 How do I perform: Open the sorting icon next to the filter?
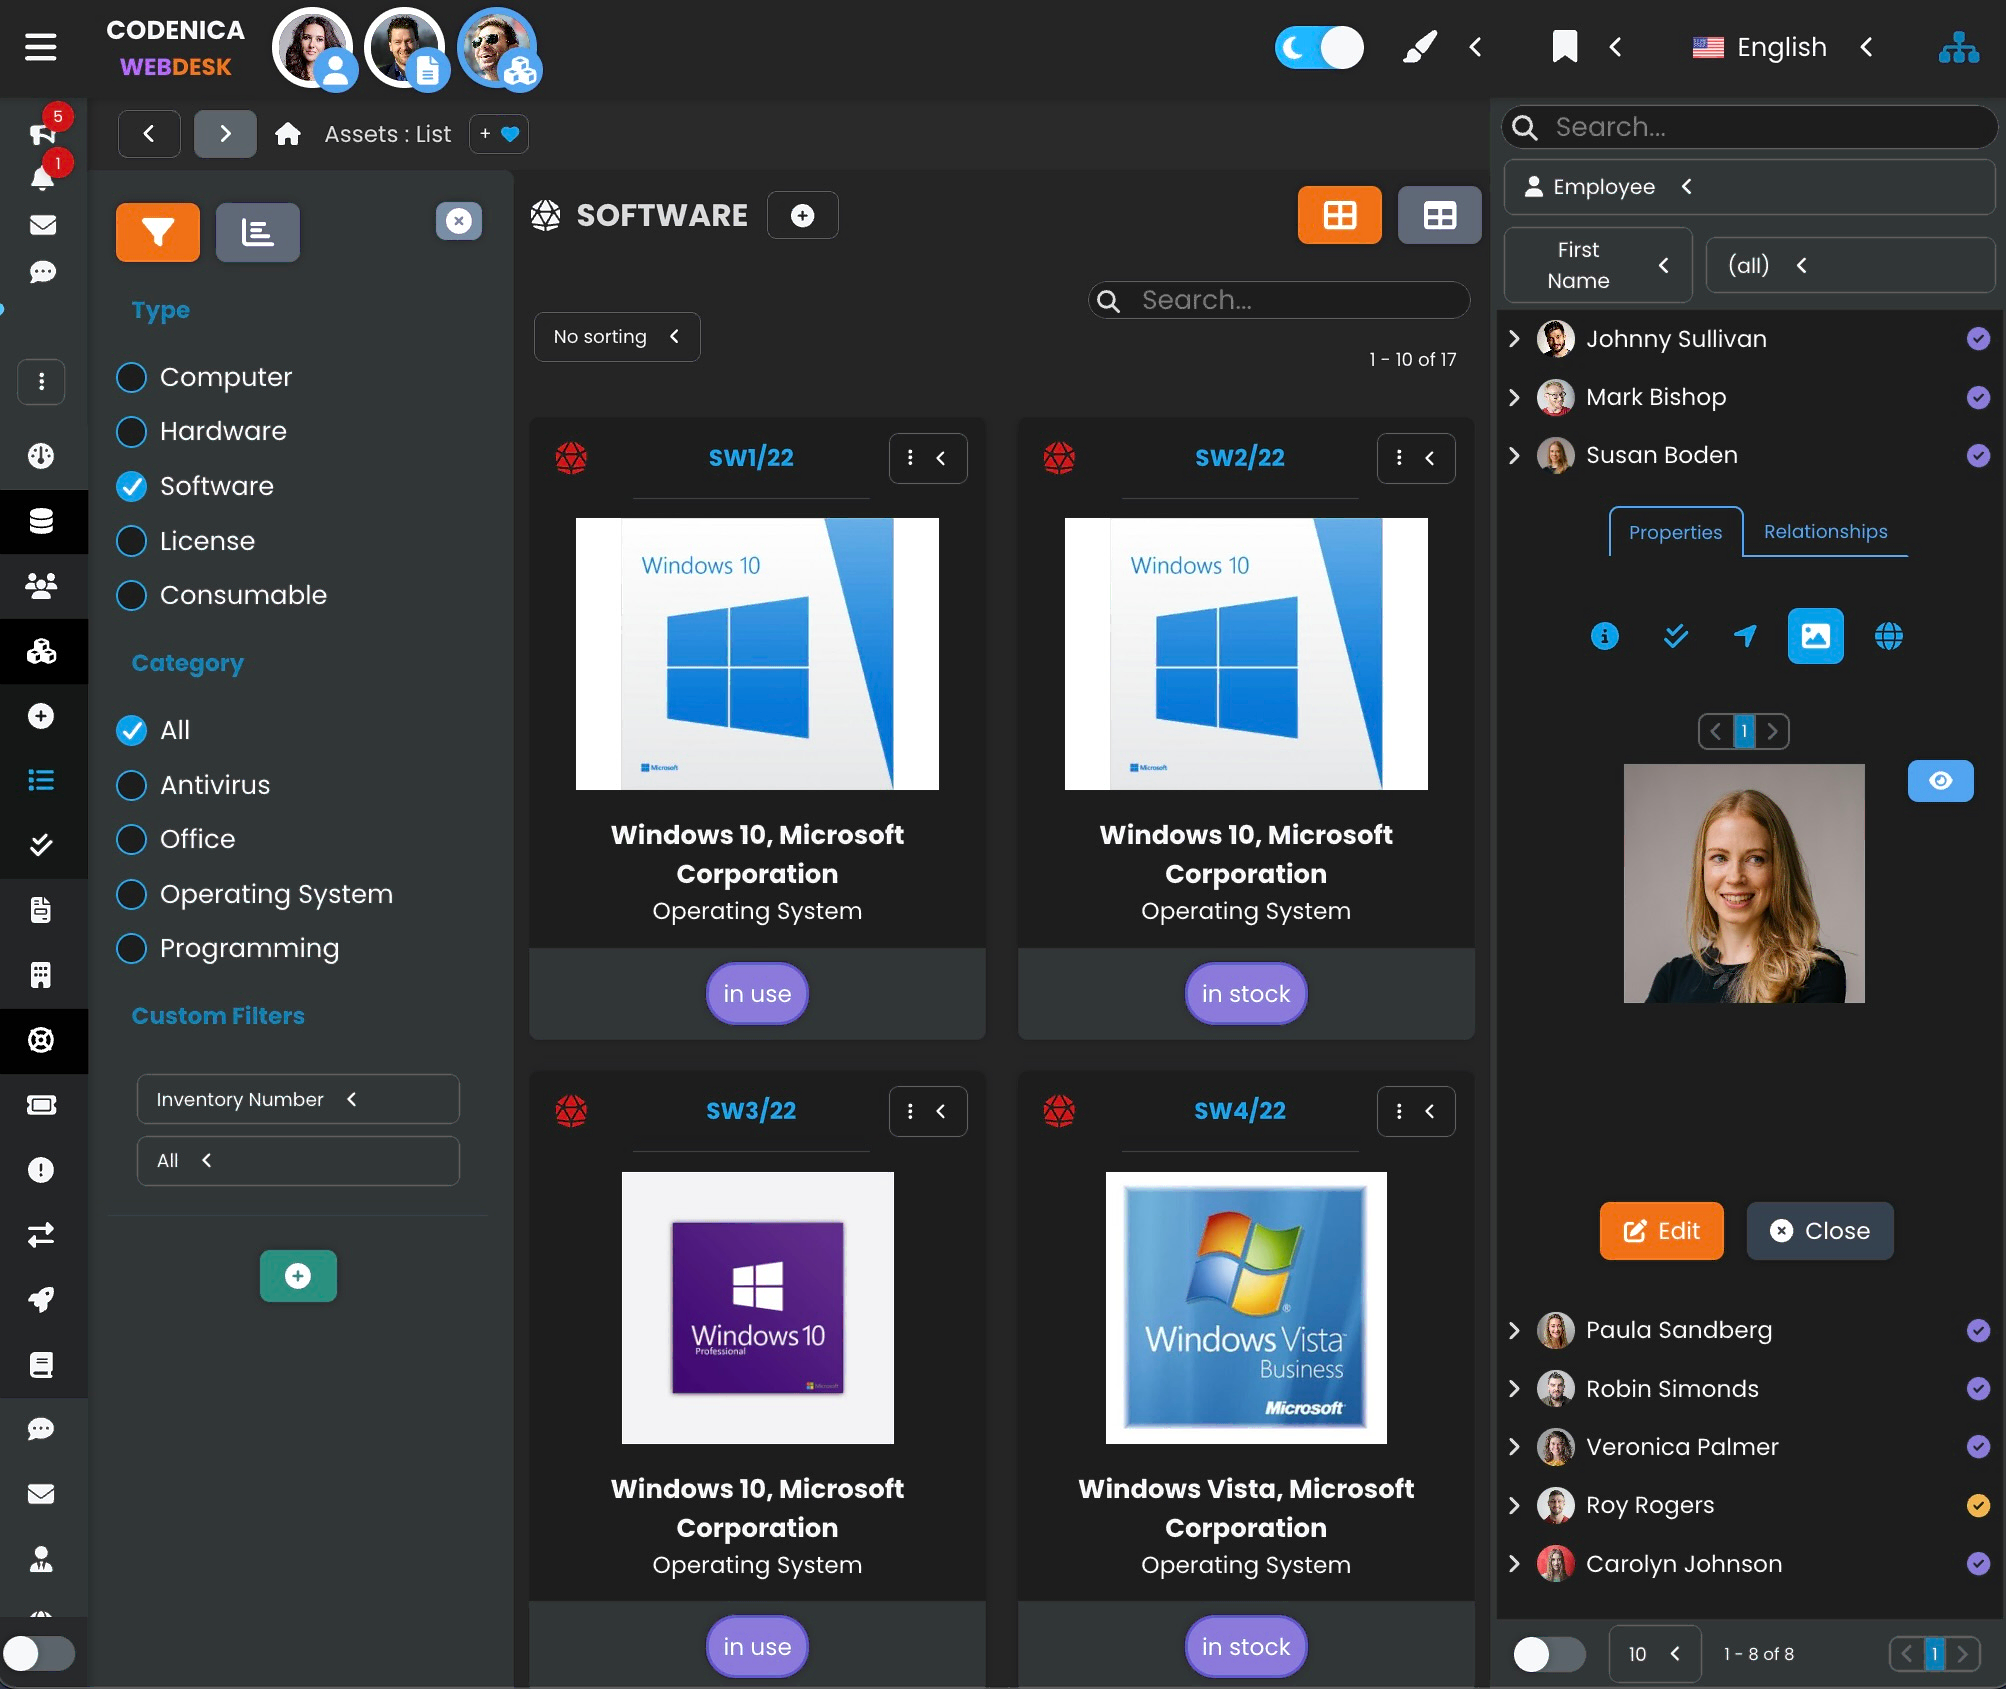pyautogui.click(x=257, y=232)
